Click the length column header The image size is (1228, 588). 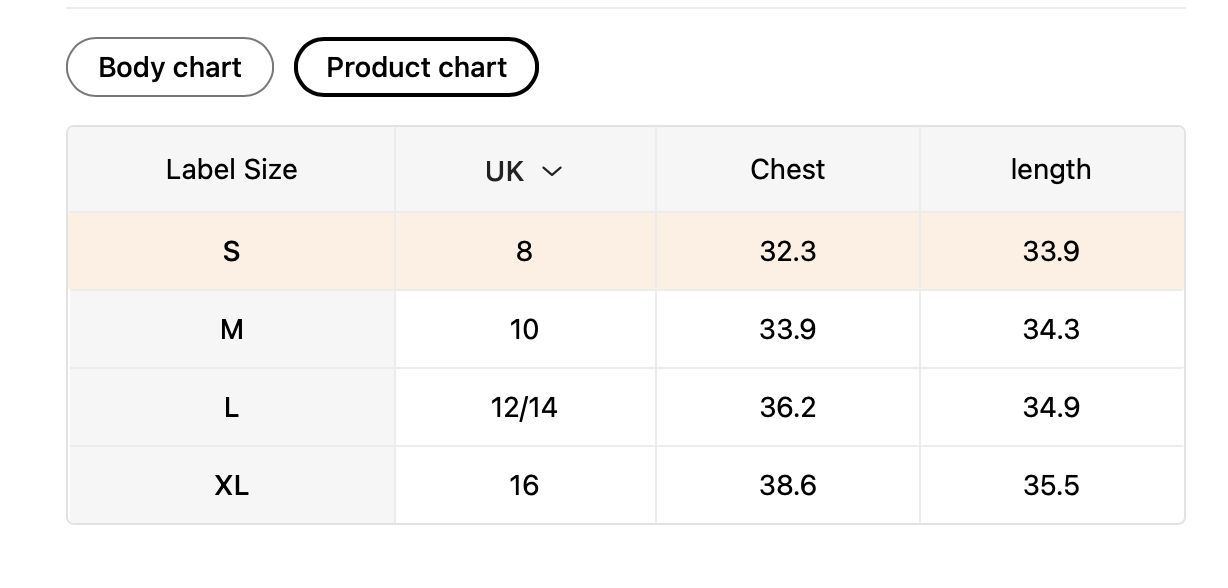(1050, 169)
